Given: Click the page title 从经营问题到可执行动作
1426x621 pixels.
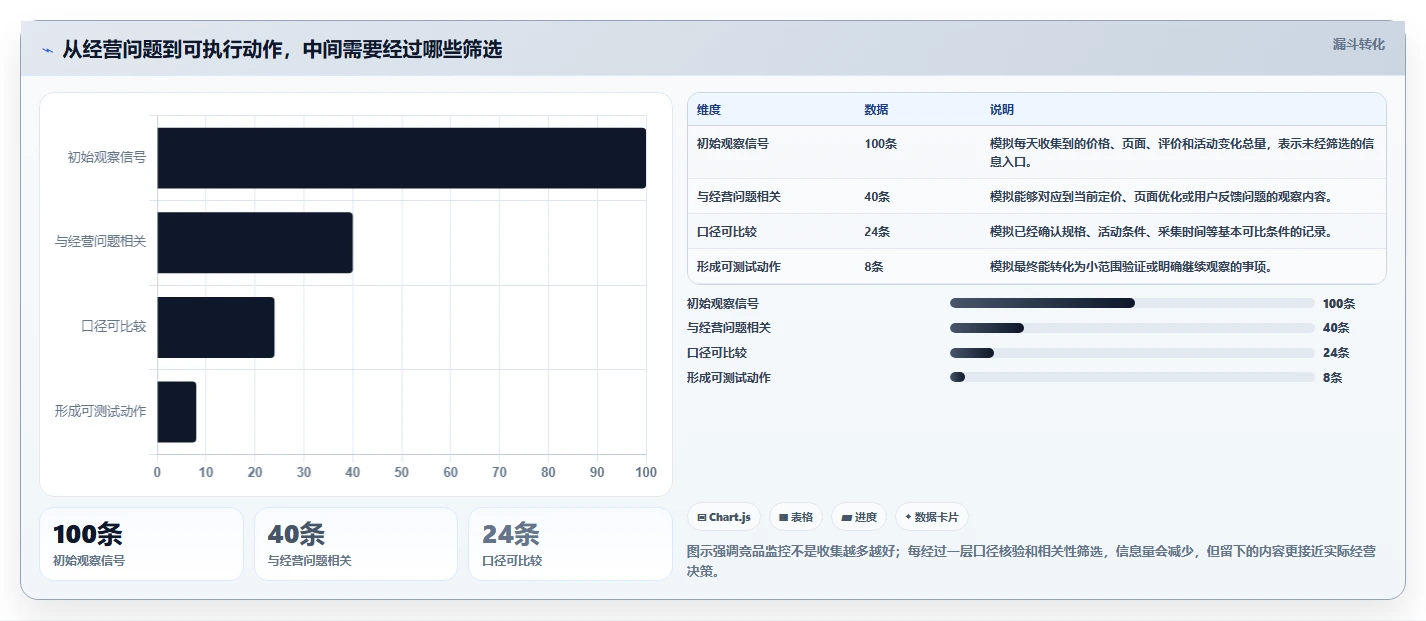Looking at the screenshot, I should click(283, 49).
